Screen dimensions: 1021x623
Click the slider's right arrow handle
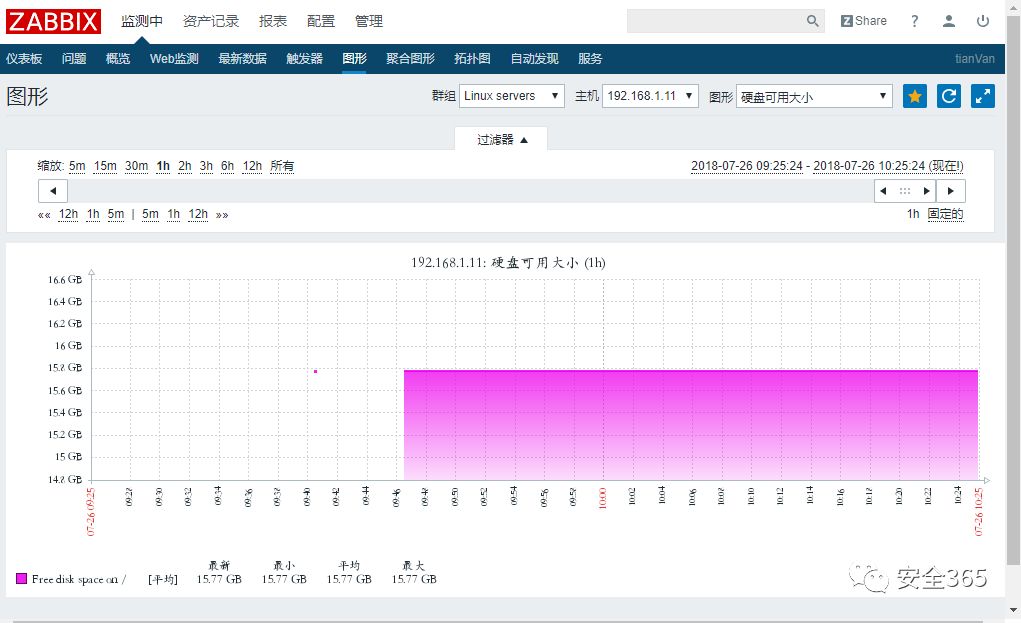[x=926, y=191]
